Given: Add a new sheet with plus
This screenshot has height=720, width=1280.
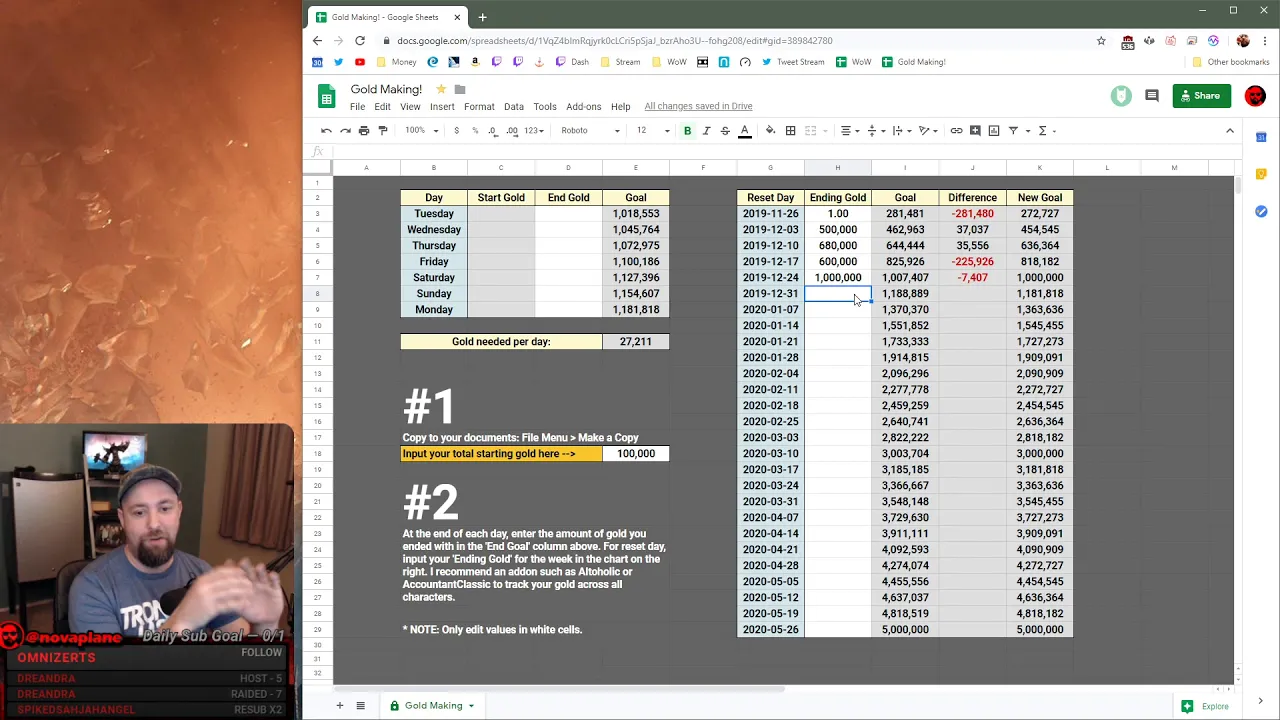Looking at the screenshot, I should click(x=339, y=705).
